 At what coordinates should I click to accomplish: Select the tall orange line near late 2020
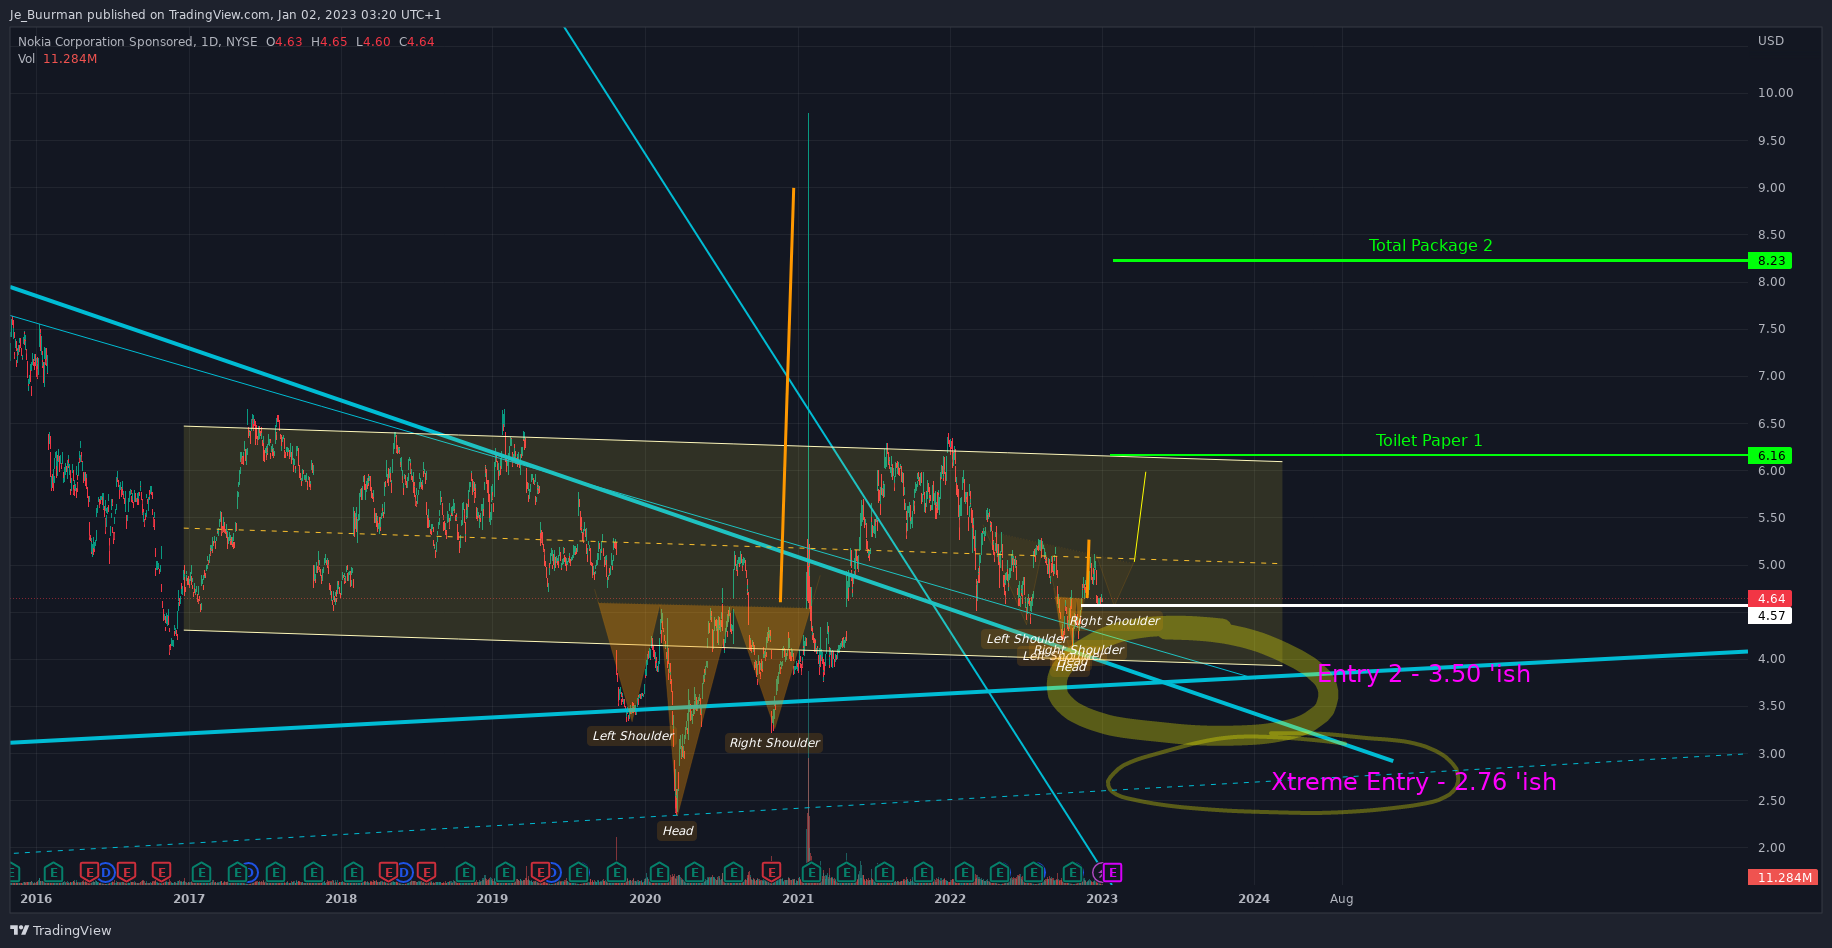point(787,395)
